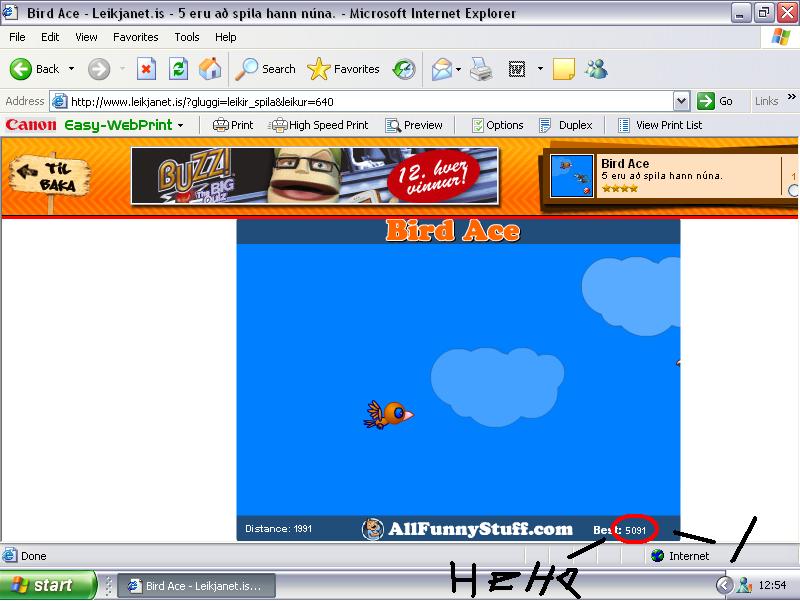Click the Canon Easy-WebPrint logo
The image size is (800, 601).
coord(89,125)
